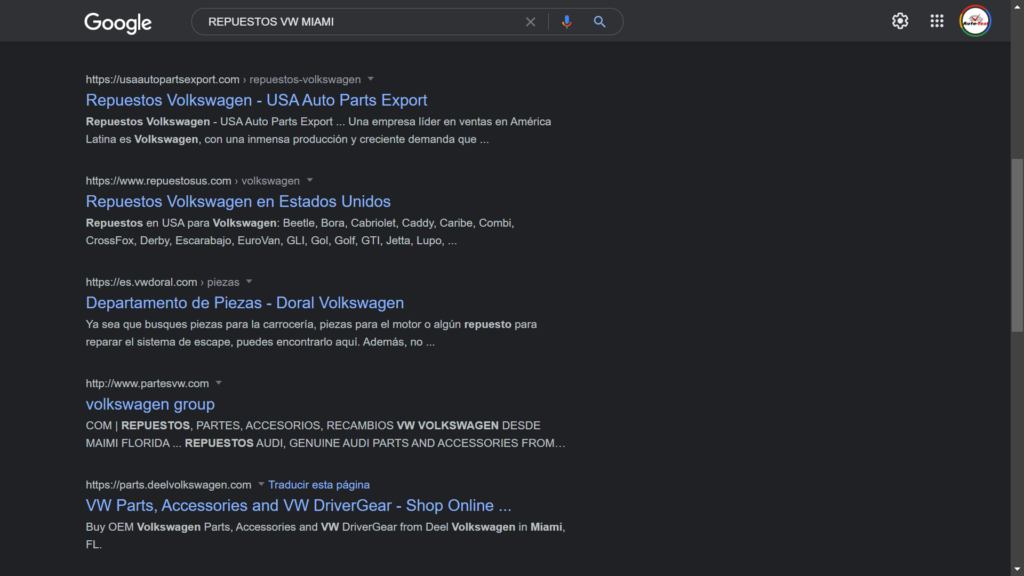1024x576 pixels.
Task: Open VW Parts, Accessories and VW DriverGear
Action: [298, 506]
